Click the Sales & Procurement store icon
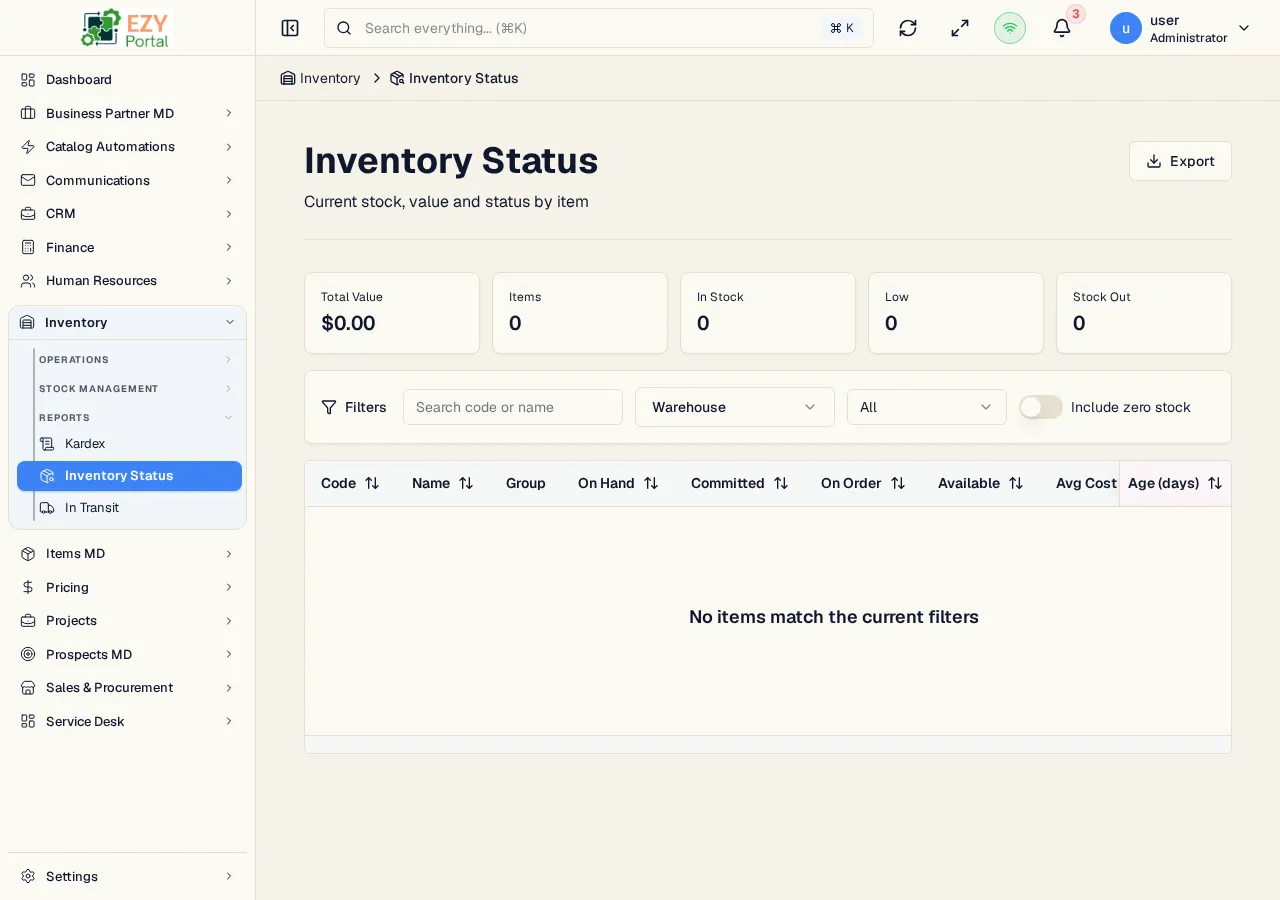The height and width of the screenshot is (900, 1280). [x=28, y=688]
